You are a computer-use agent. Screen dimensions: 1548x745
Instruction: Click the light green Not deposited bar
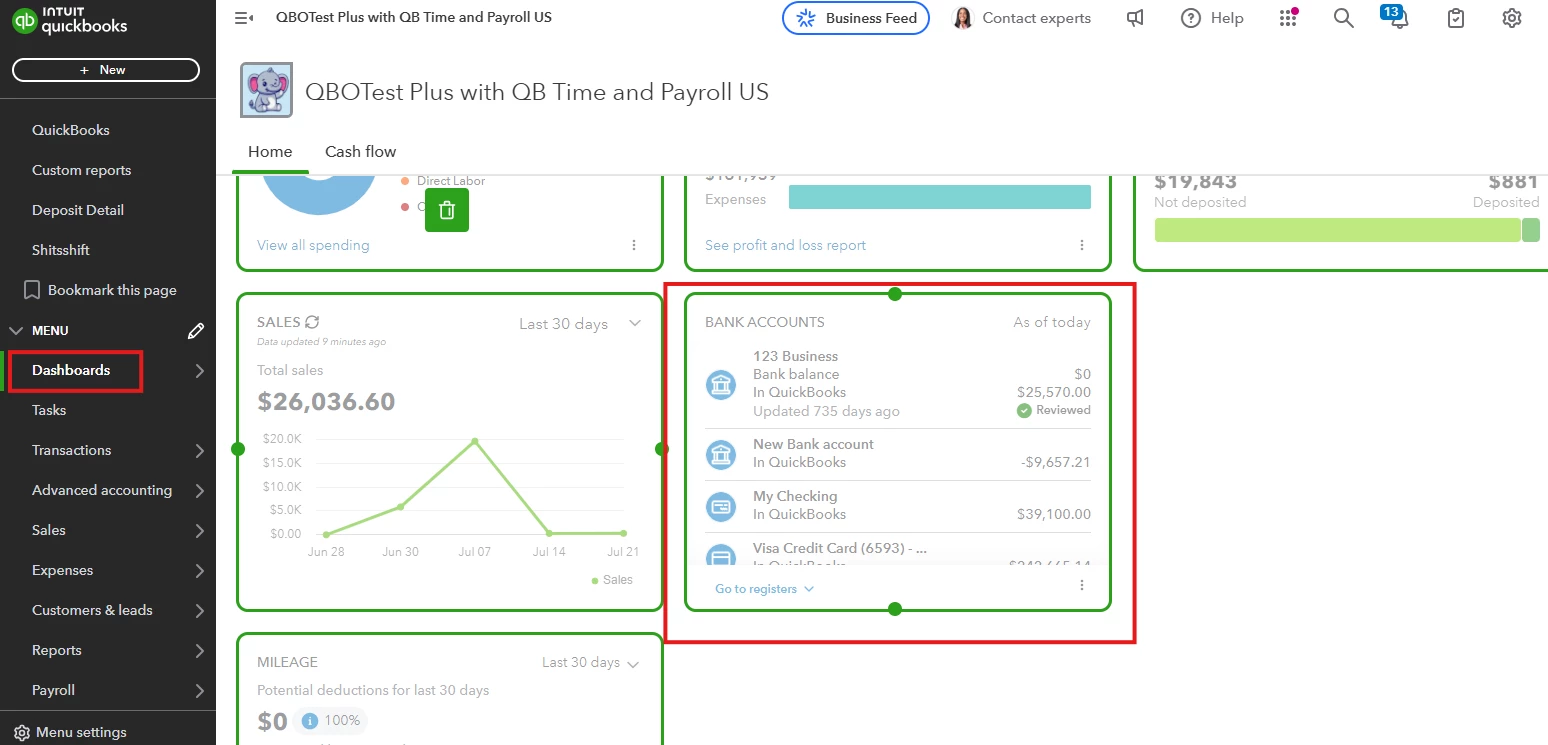tap(1337, 230)
